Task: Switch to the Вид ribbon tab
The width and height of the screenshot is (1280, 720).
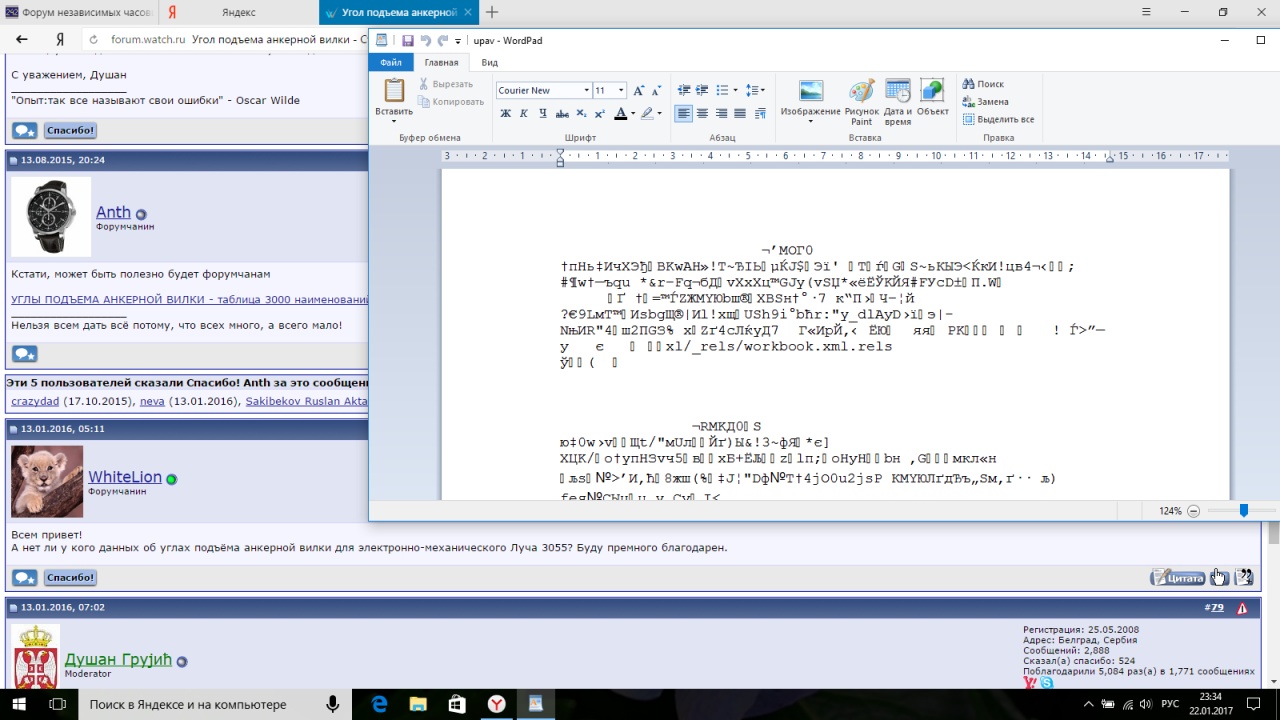Action: coord(489,62)
